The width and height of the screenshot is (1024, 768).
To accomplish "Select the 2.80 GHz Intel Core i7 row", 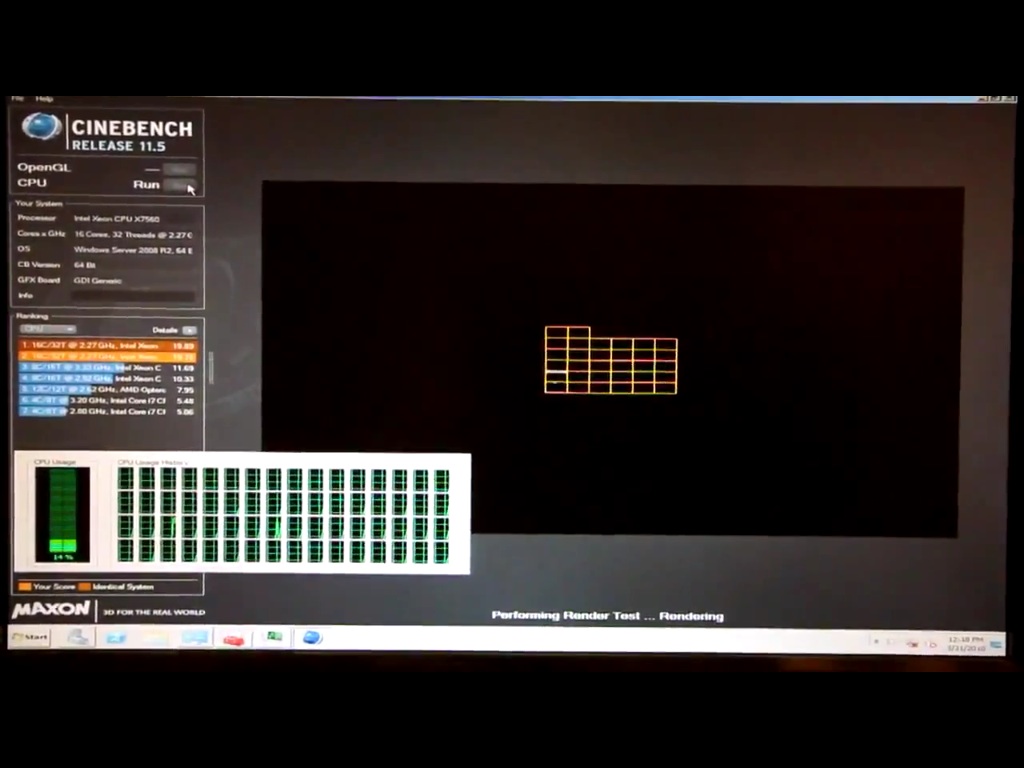I will (x=107, y=411).
